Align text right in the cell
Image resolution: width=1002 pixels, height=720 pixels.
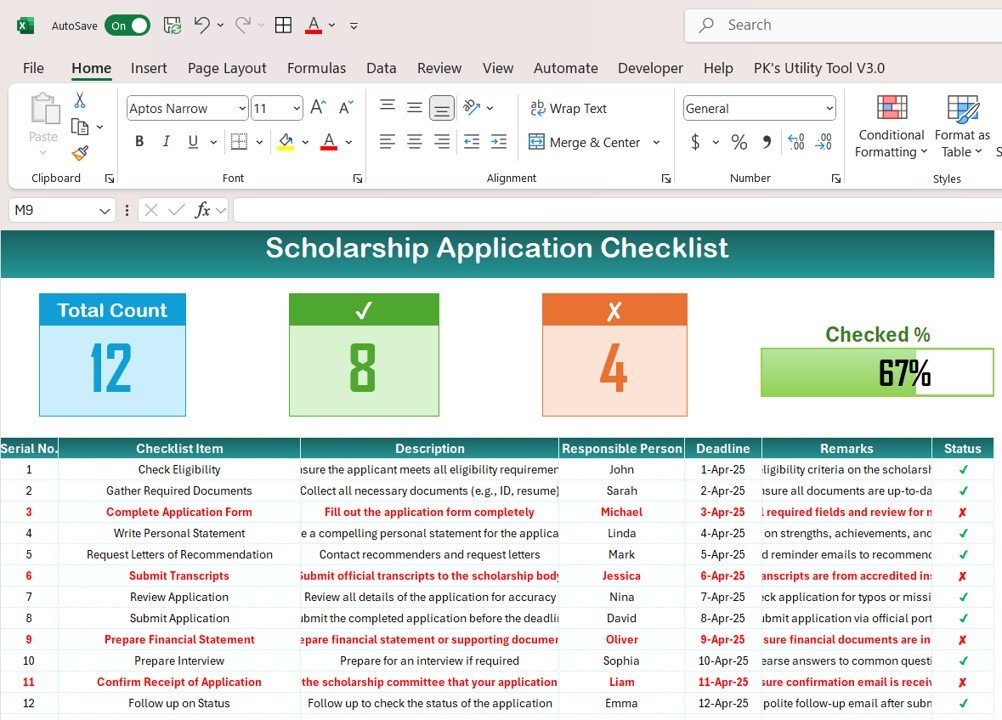(x=442, y=141)
